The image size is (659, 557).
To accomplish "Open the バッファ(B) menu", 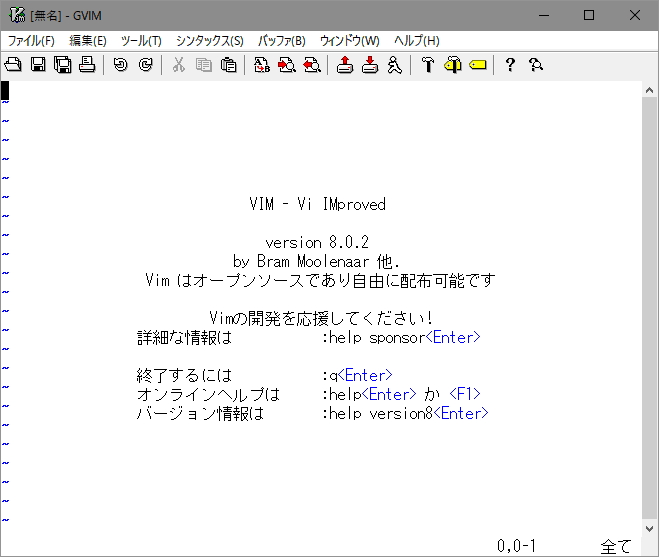I will (282, 41).
